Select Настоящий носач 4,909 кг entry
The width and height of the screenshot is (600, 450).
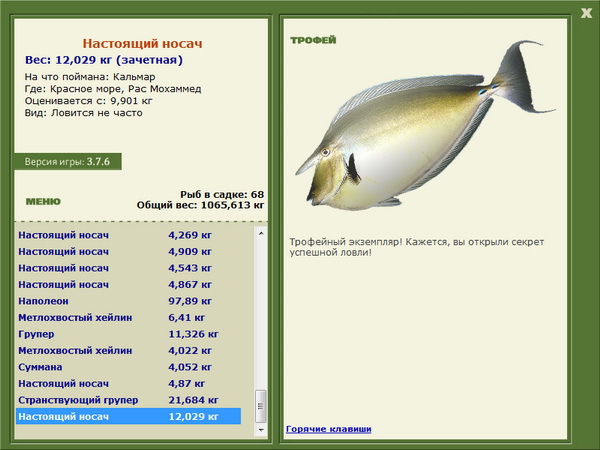point(129,251)
